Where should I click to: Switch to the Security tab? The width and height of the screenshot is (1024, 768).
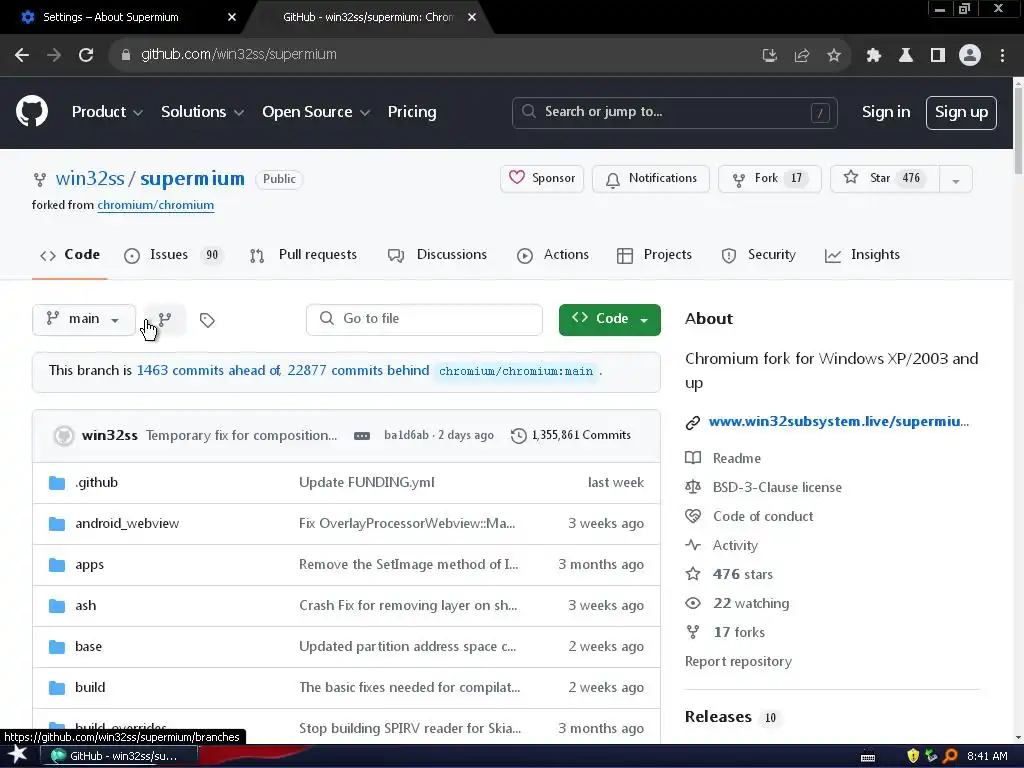tap(758, 255)
